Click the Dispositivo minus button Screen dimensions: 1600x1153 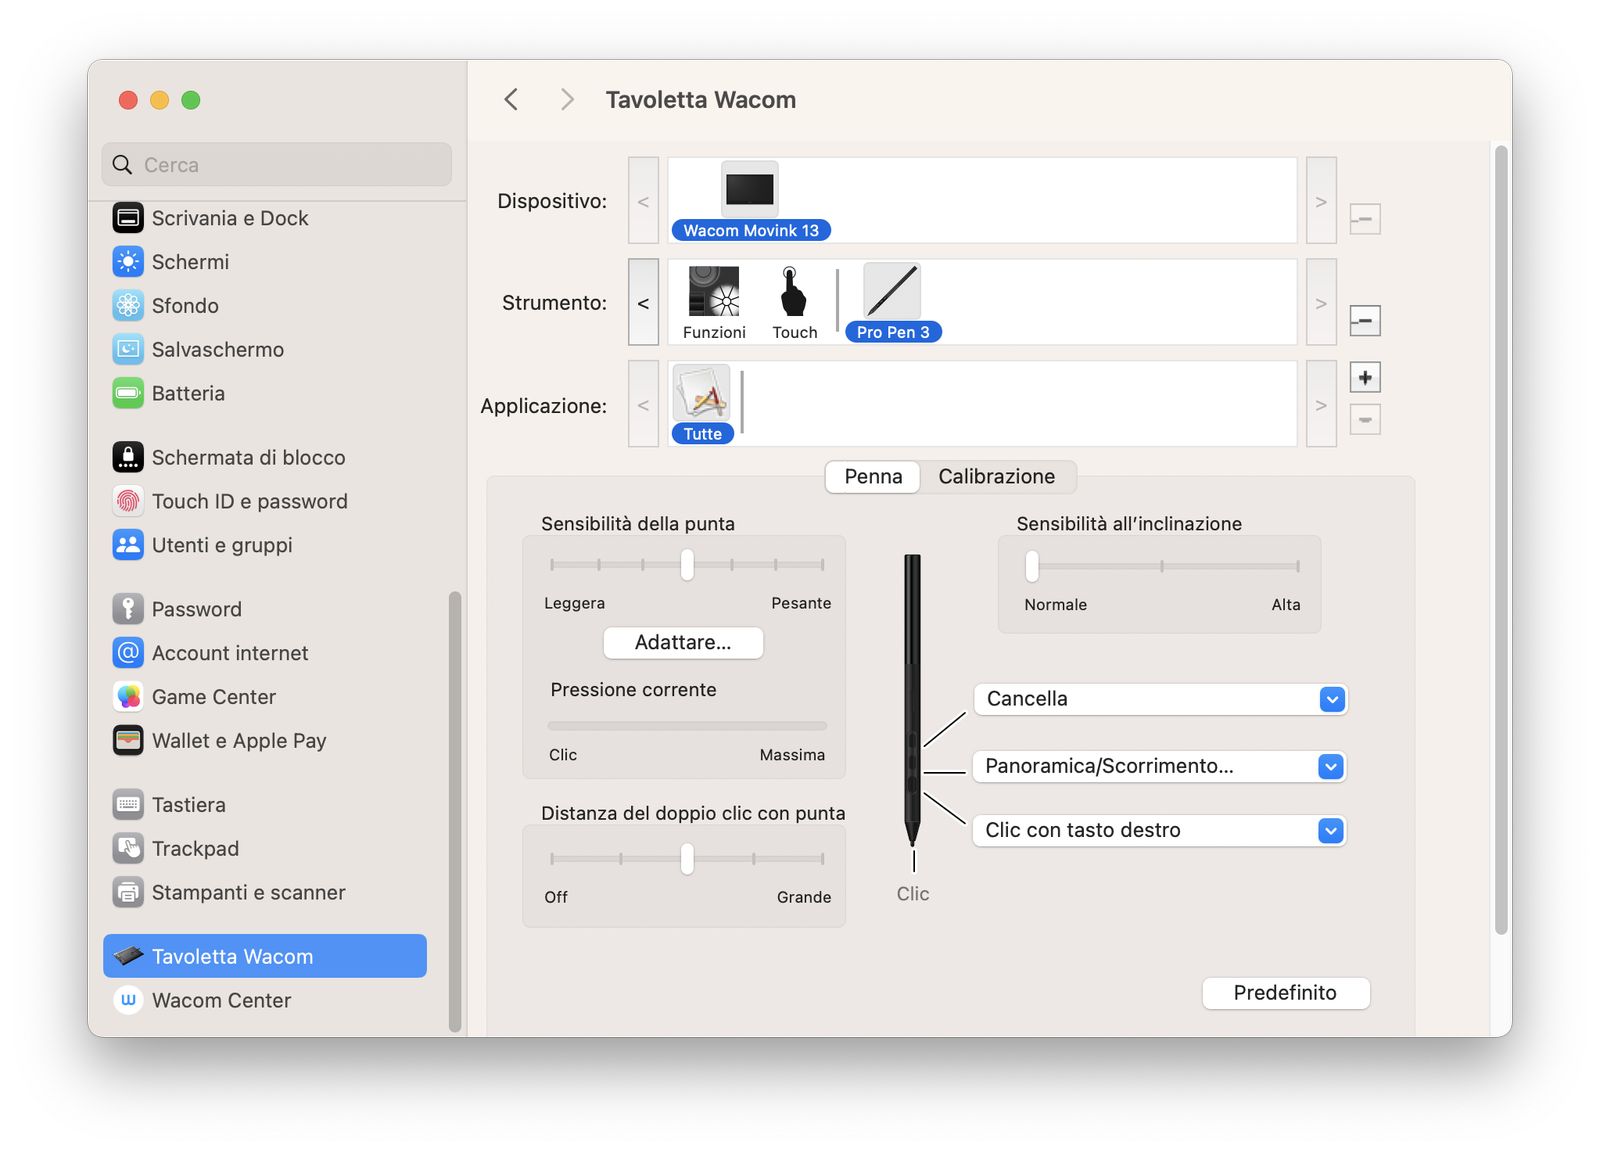tap(1365, 219)
